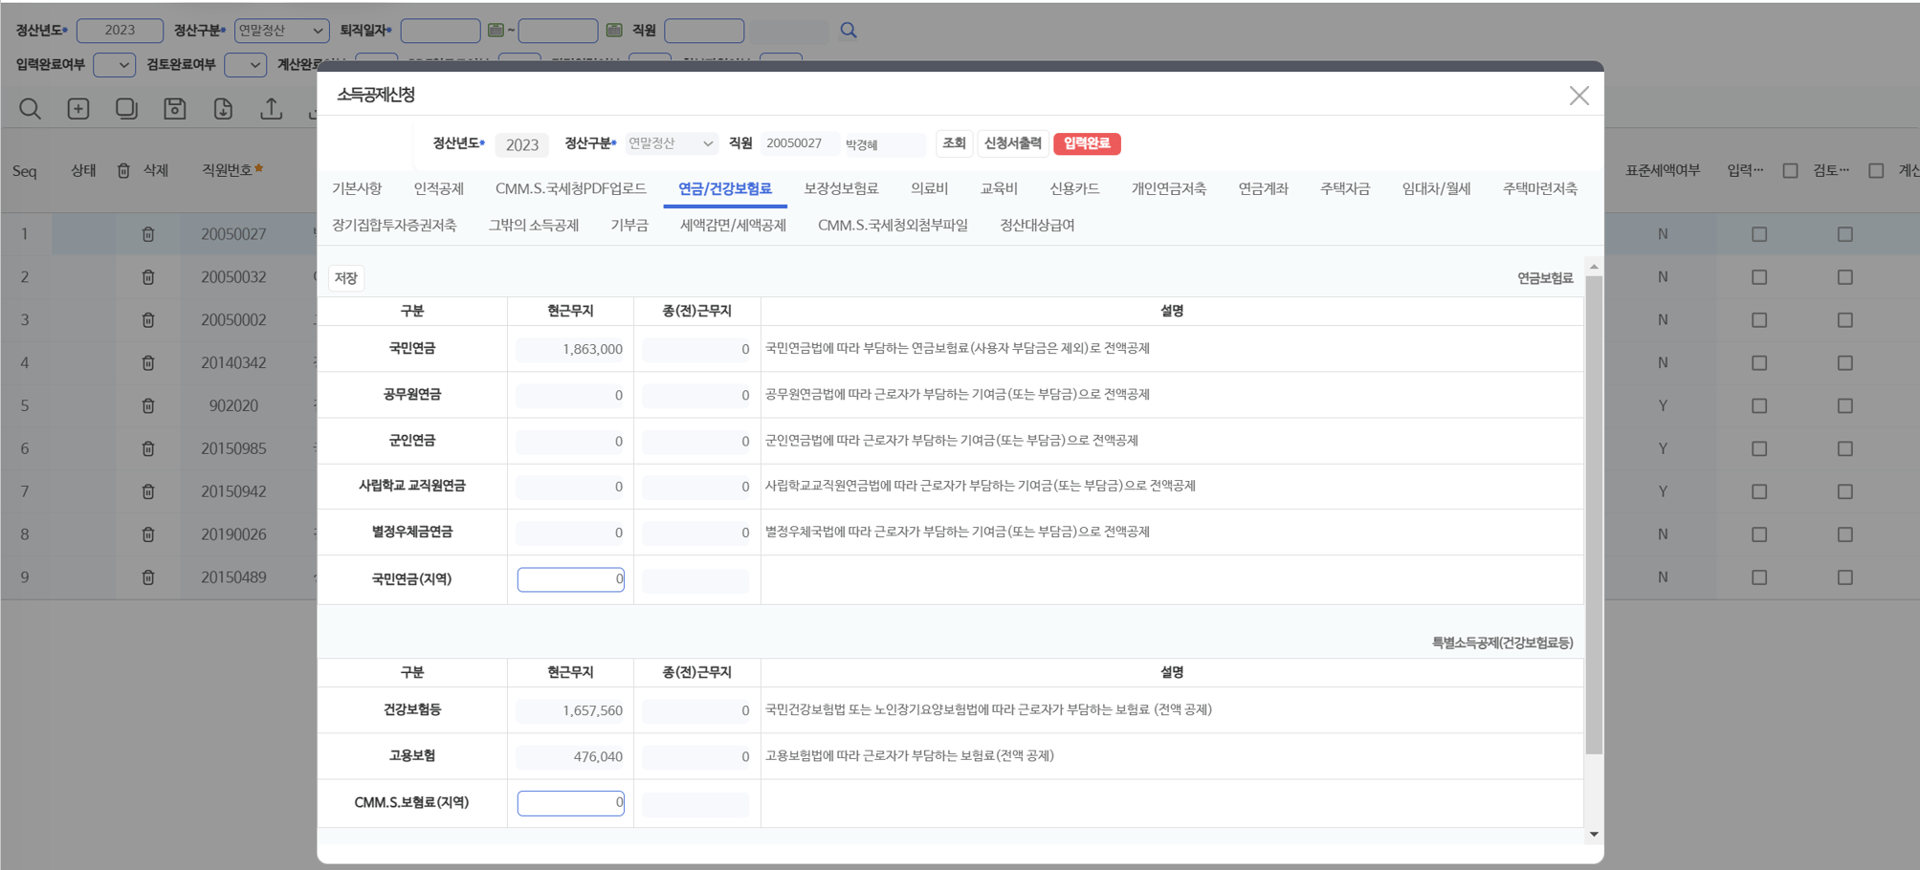1920x870 pixels.
Task: Check the 검토 checkbox for row 7
Action: 1845,492
